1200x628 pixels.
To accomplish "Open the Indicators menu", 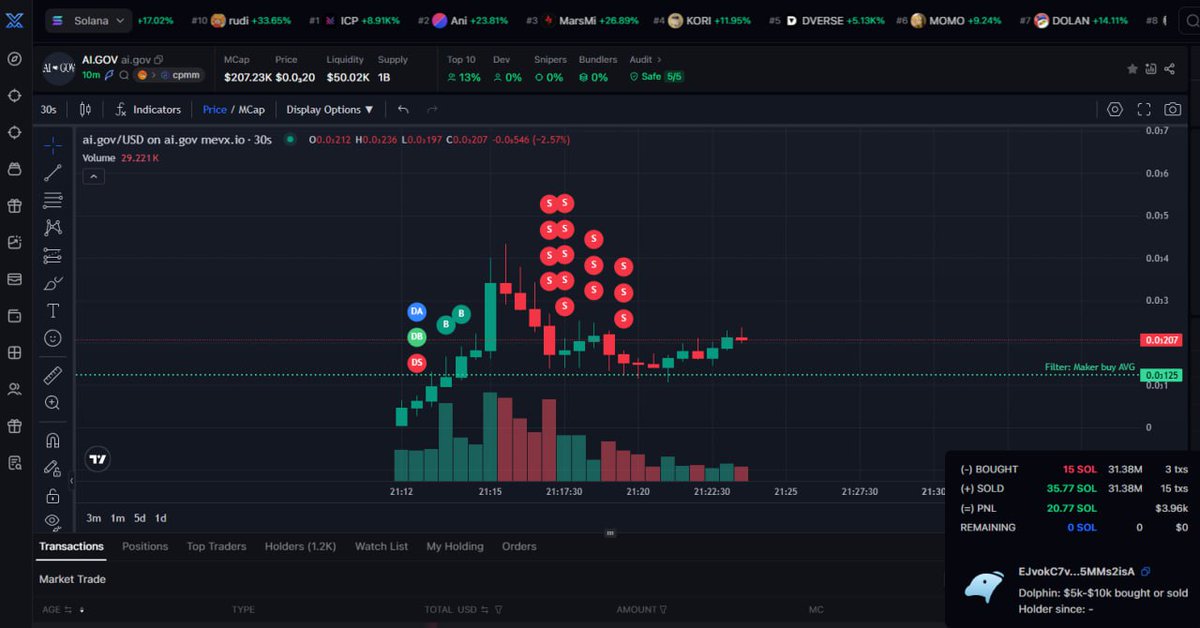I will tap(147, 109).
